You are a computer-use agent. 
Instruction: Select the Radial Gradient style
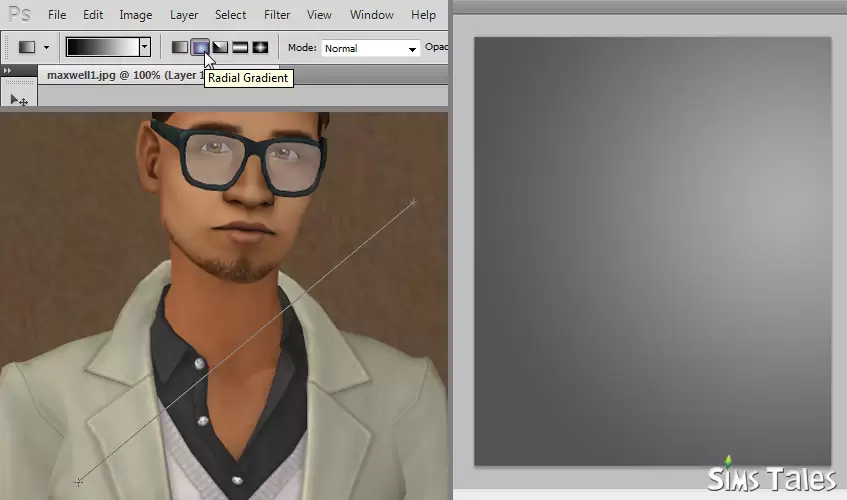click(200, 48)
